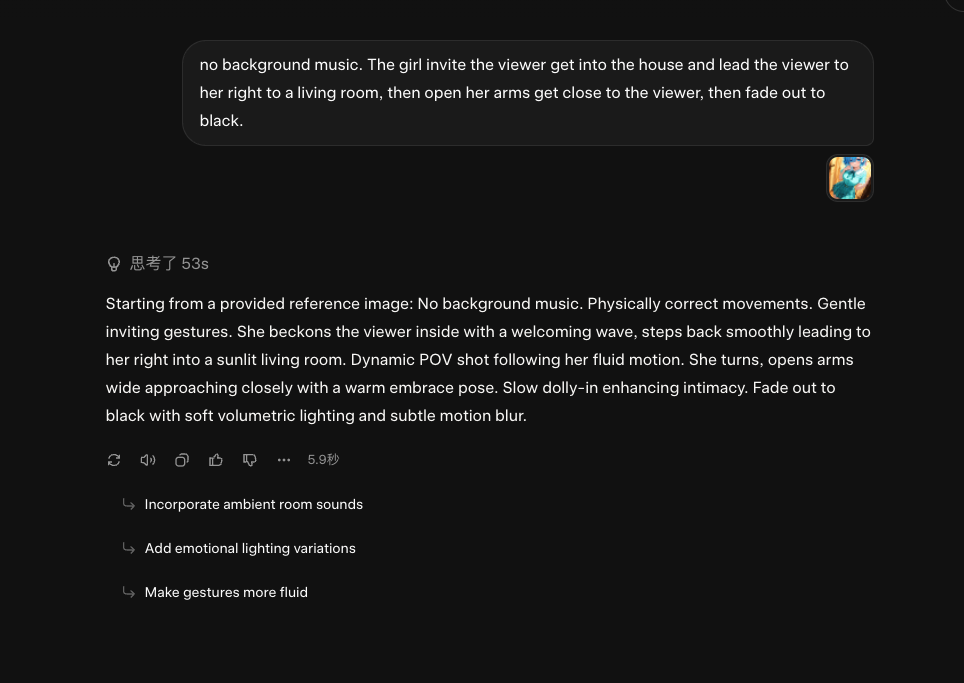Click the arrow icon before 'Incorporate ambient room sounds'
This screenshot has width=964, height=683.
pos(129,505)
